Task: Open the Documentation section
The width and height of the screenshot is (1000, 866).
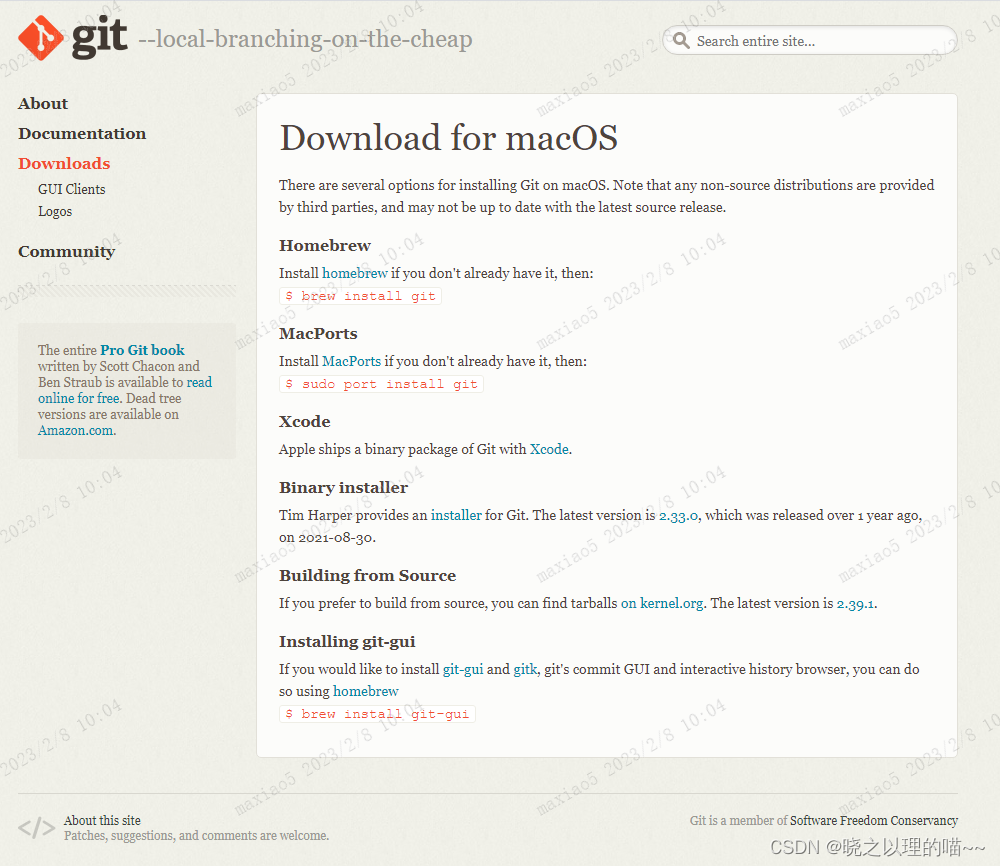Action: [x=82, y=133]
